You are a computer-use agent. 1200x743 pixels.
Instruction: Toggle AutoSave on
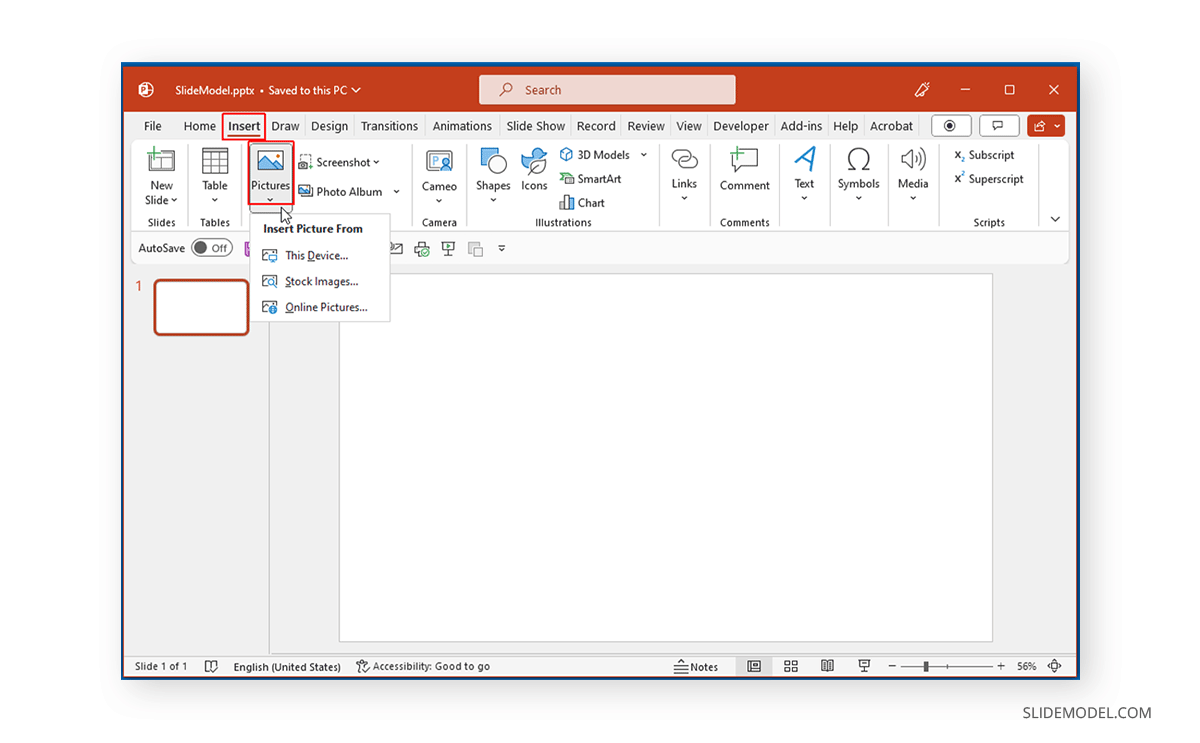(x=212, y=247)
